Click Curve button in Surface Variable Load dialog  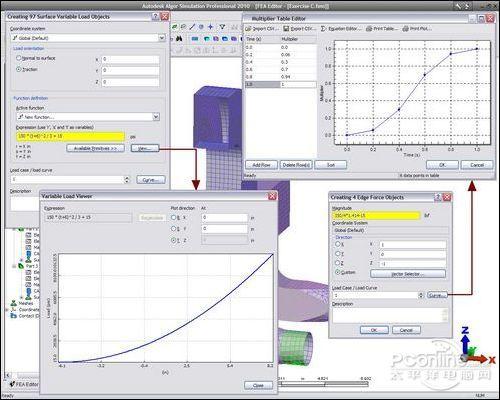(151, 180)
